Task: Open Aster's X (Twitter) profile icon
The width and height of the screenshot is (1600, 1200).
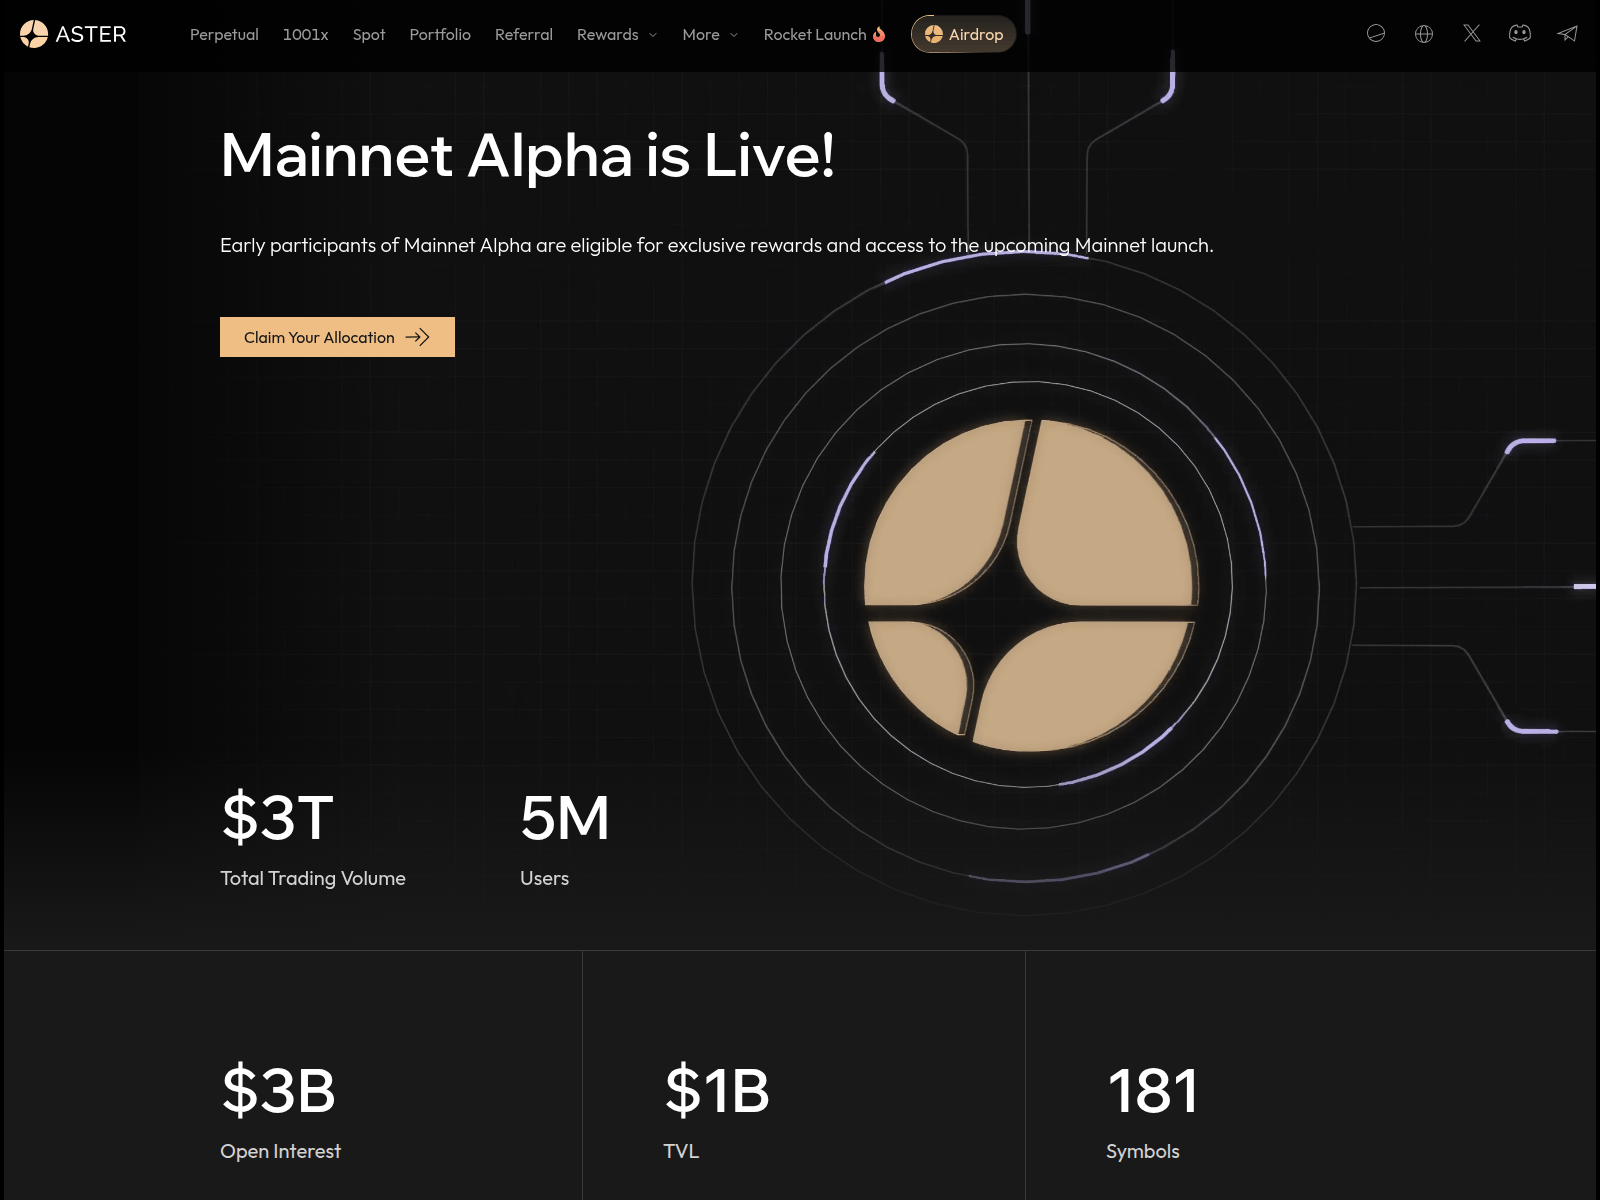Action: 1472,34
